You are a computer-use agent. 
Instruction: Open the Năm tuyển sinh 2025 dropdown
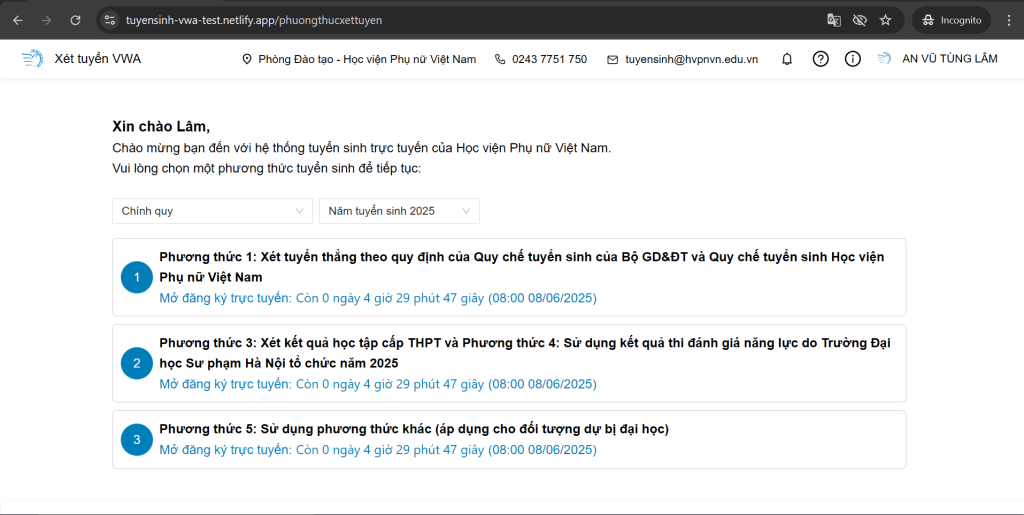point(399,211)
